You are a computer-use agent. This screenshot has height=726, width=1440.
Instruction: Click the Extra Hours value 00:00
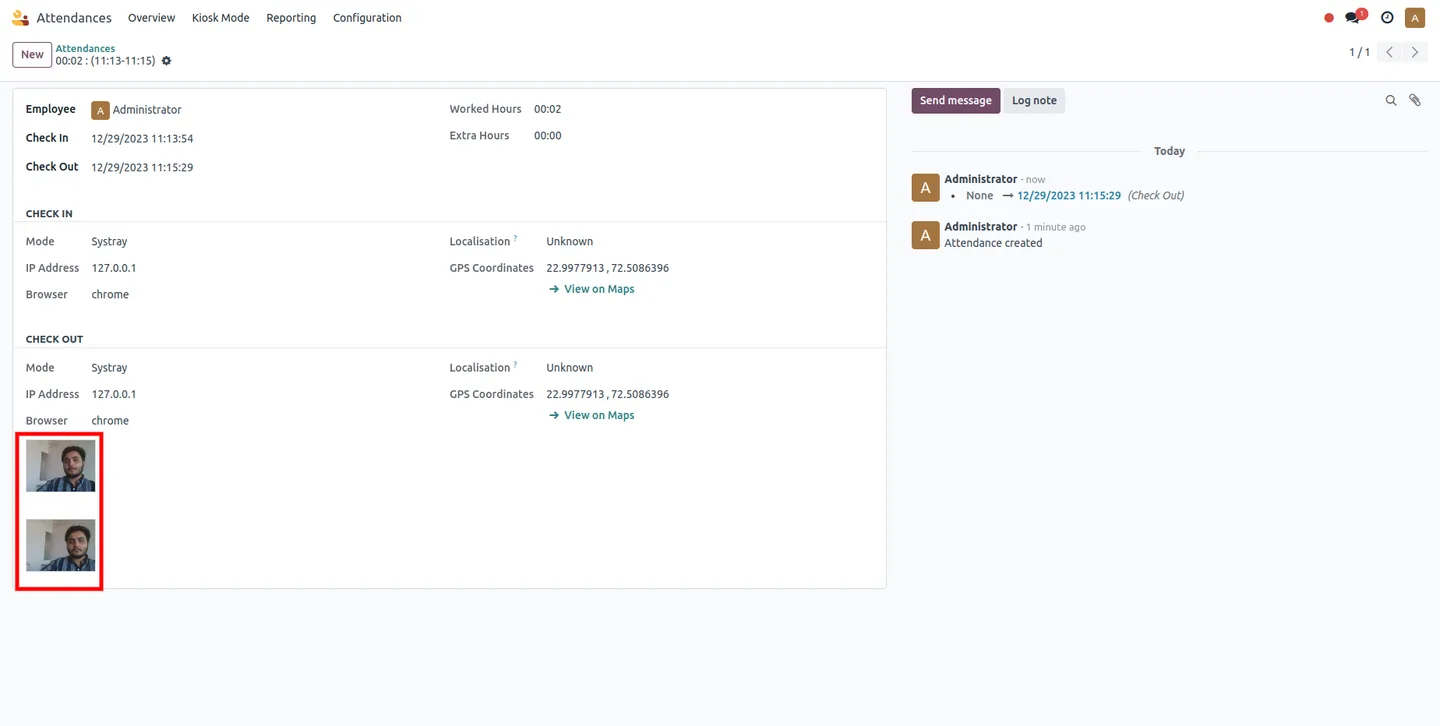[547, 136]
